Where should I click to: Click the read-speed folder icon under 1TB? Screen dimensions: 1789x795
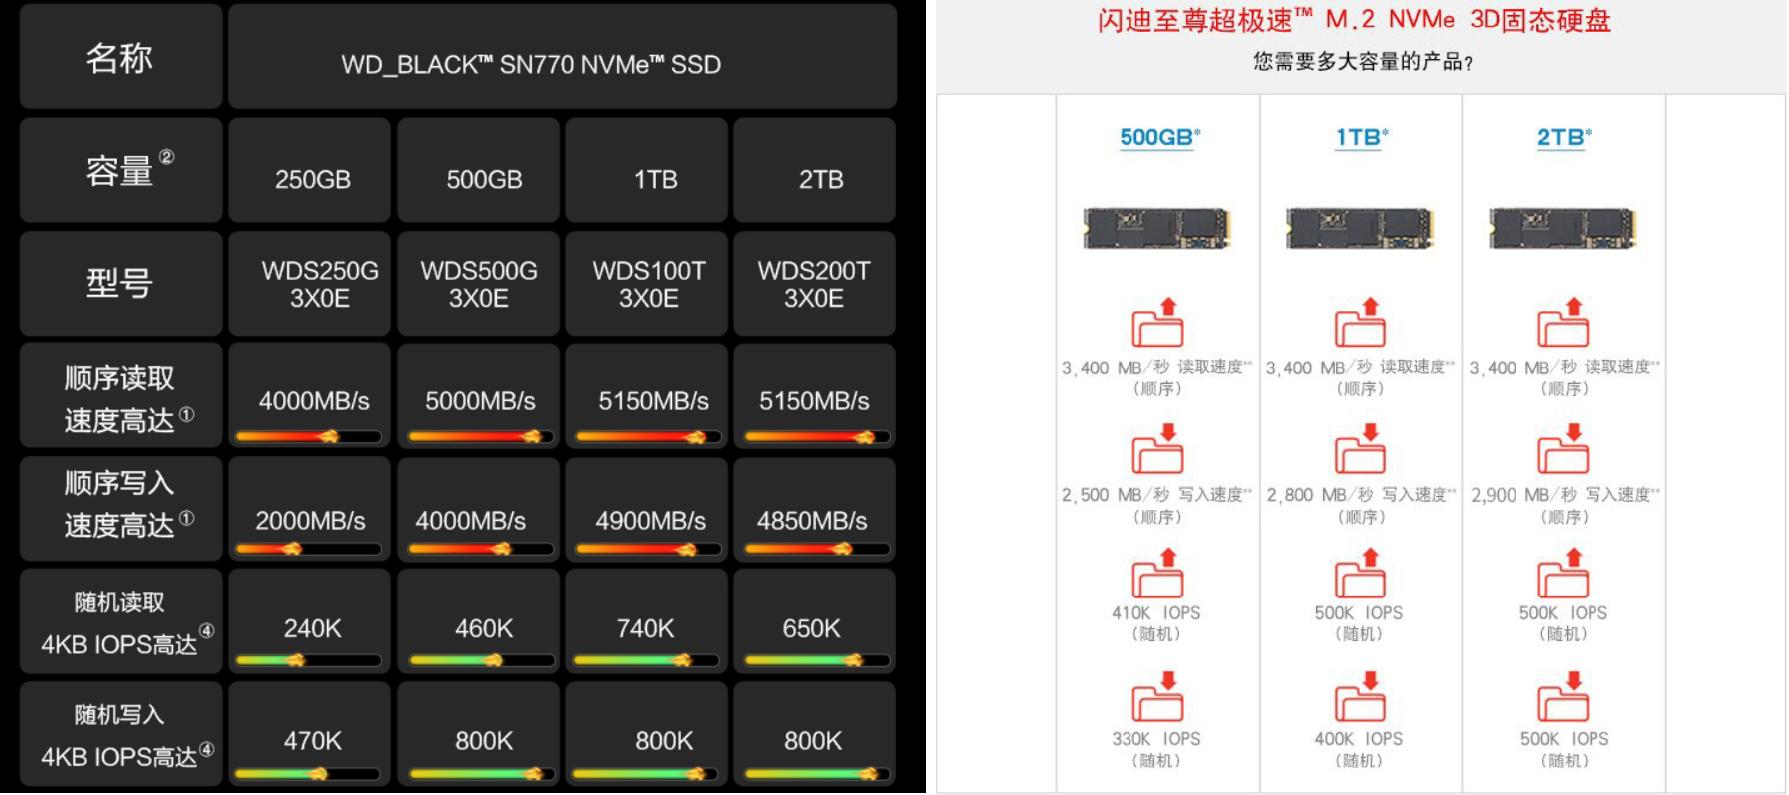(x=1361, y=322)
